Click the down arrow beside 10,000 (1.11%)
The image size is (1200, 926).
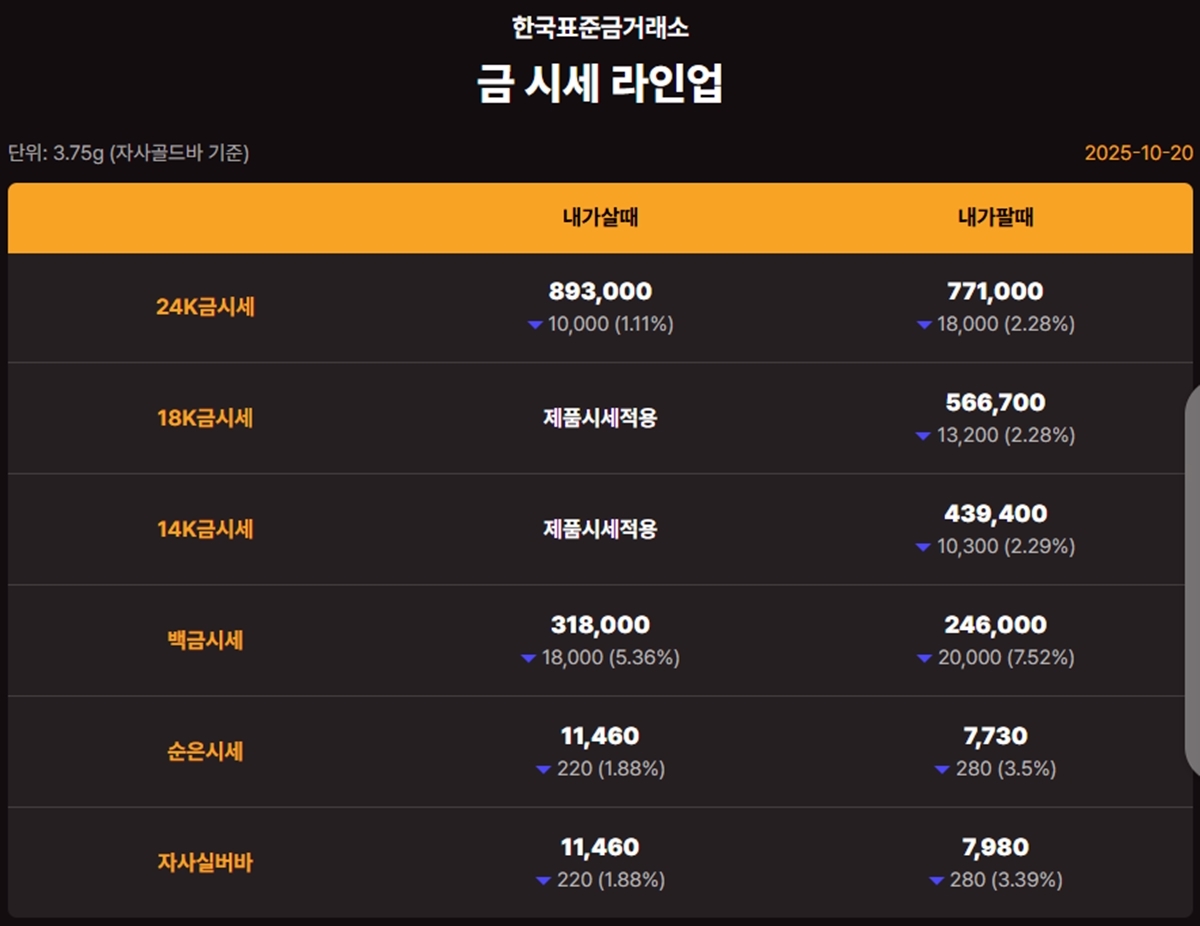tap(535, 325)
